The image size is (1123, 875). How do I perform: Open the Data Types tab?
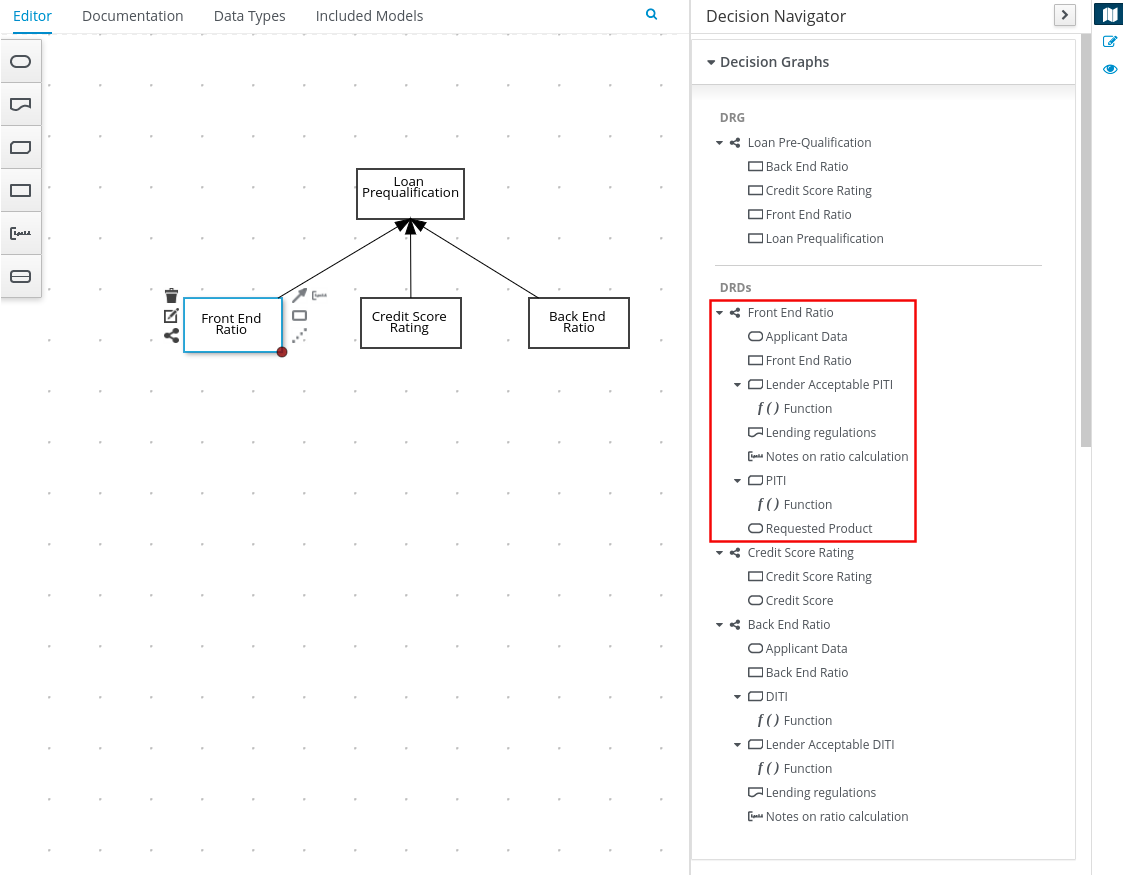(x=249, y=16)
